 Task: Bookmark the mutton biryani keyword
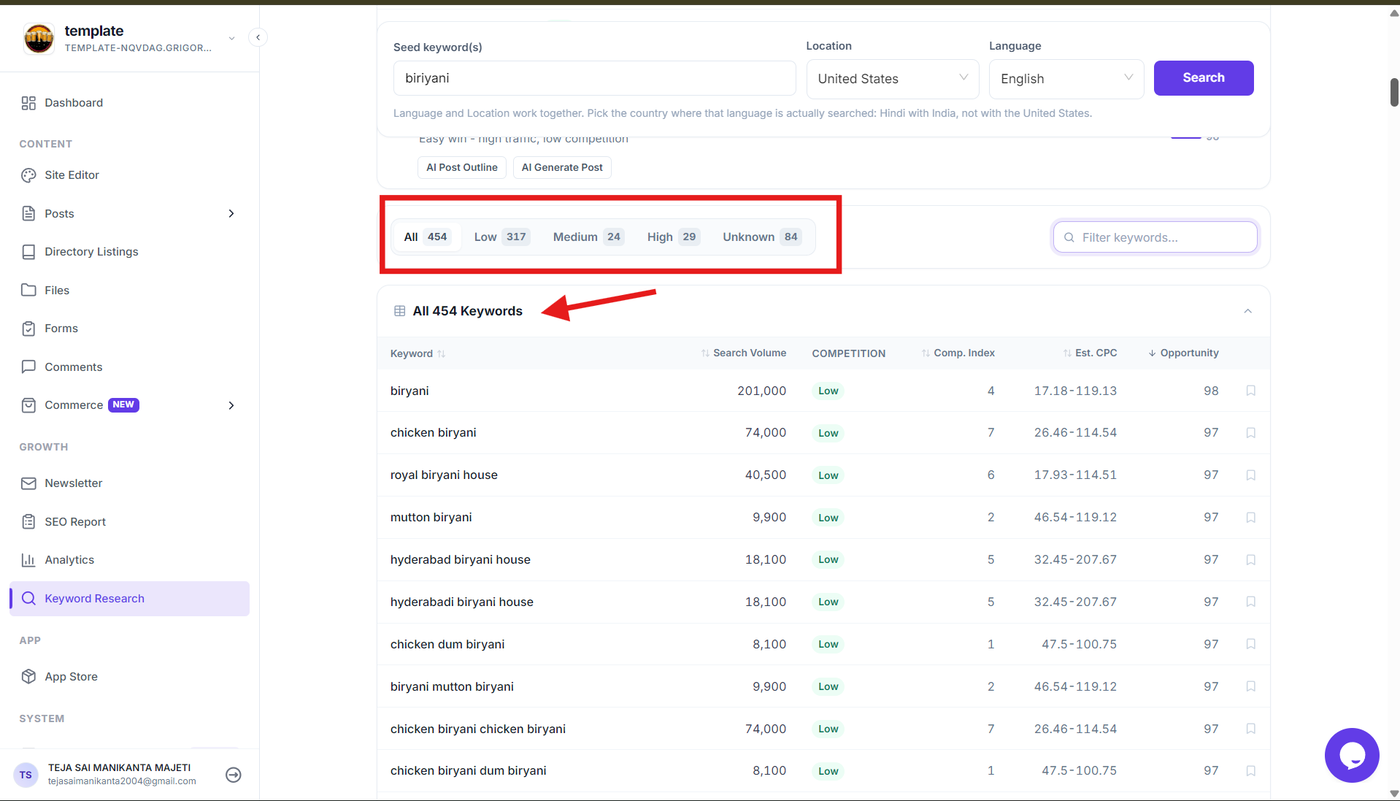point(1250,517)
